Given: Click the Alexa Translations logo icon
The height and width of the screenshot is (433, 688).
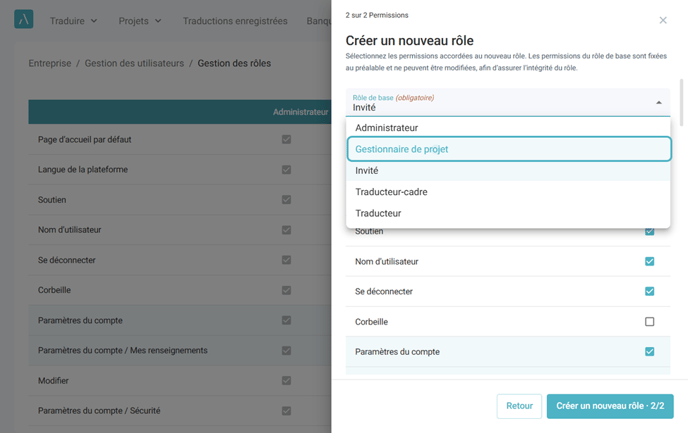Looking at the screenshot, I should pyautogui.click(x=24, y=19).
